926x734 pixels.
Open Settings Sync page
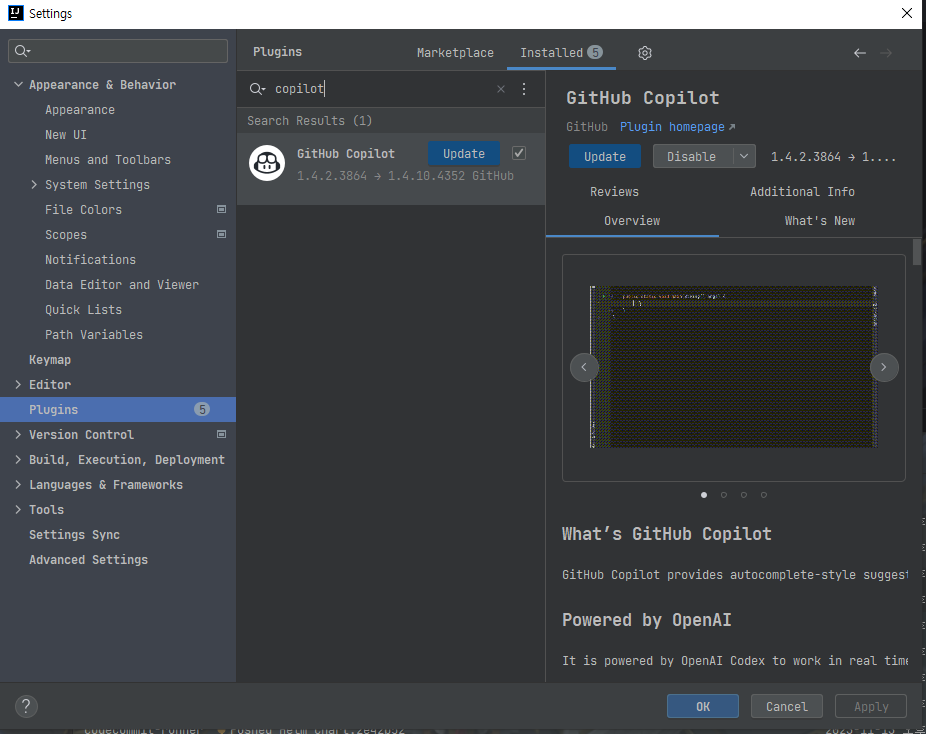tap(74, 534)
